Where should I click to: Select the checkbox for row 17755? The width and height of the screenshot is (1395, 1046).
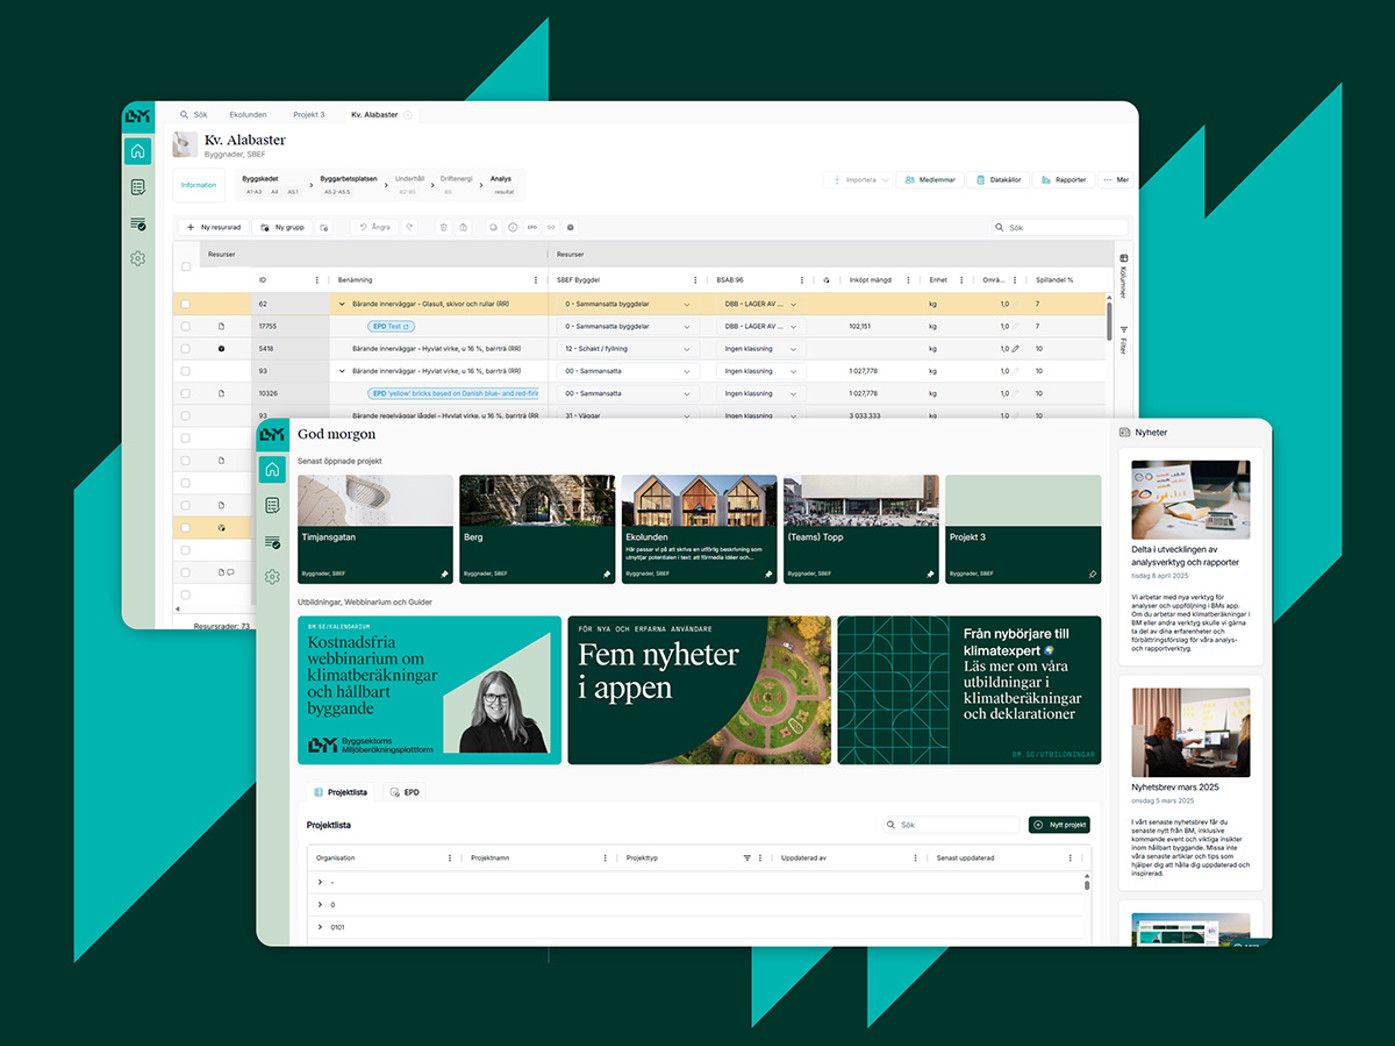186,327
